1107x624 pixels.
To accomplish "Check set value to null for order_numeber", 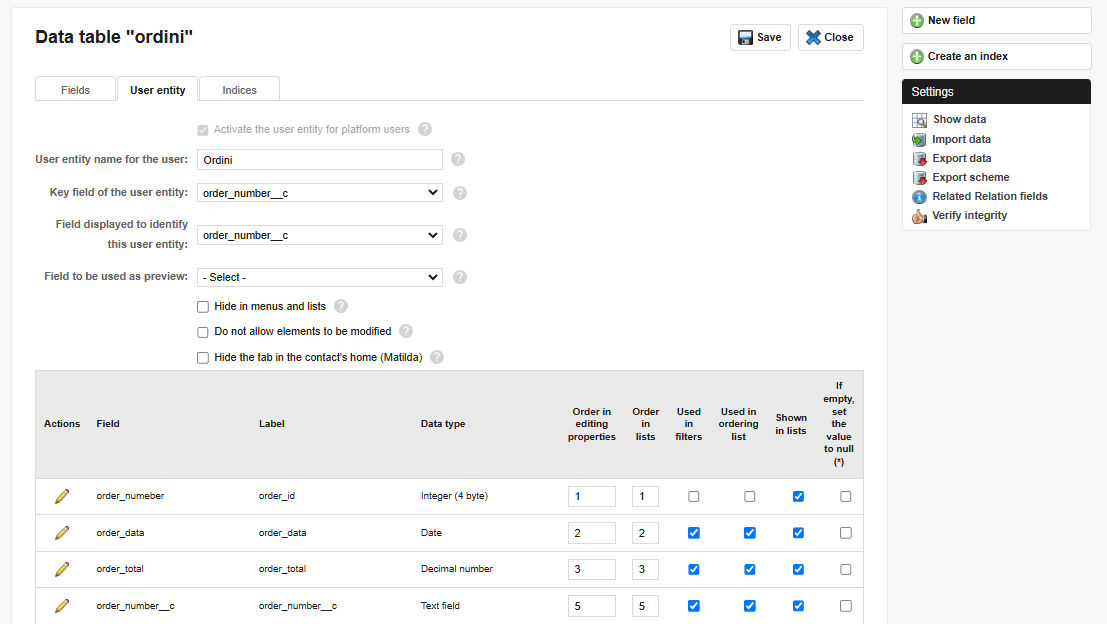I will pyautogui.click(x=846, y=497).
